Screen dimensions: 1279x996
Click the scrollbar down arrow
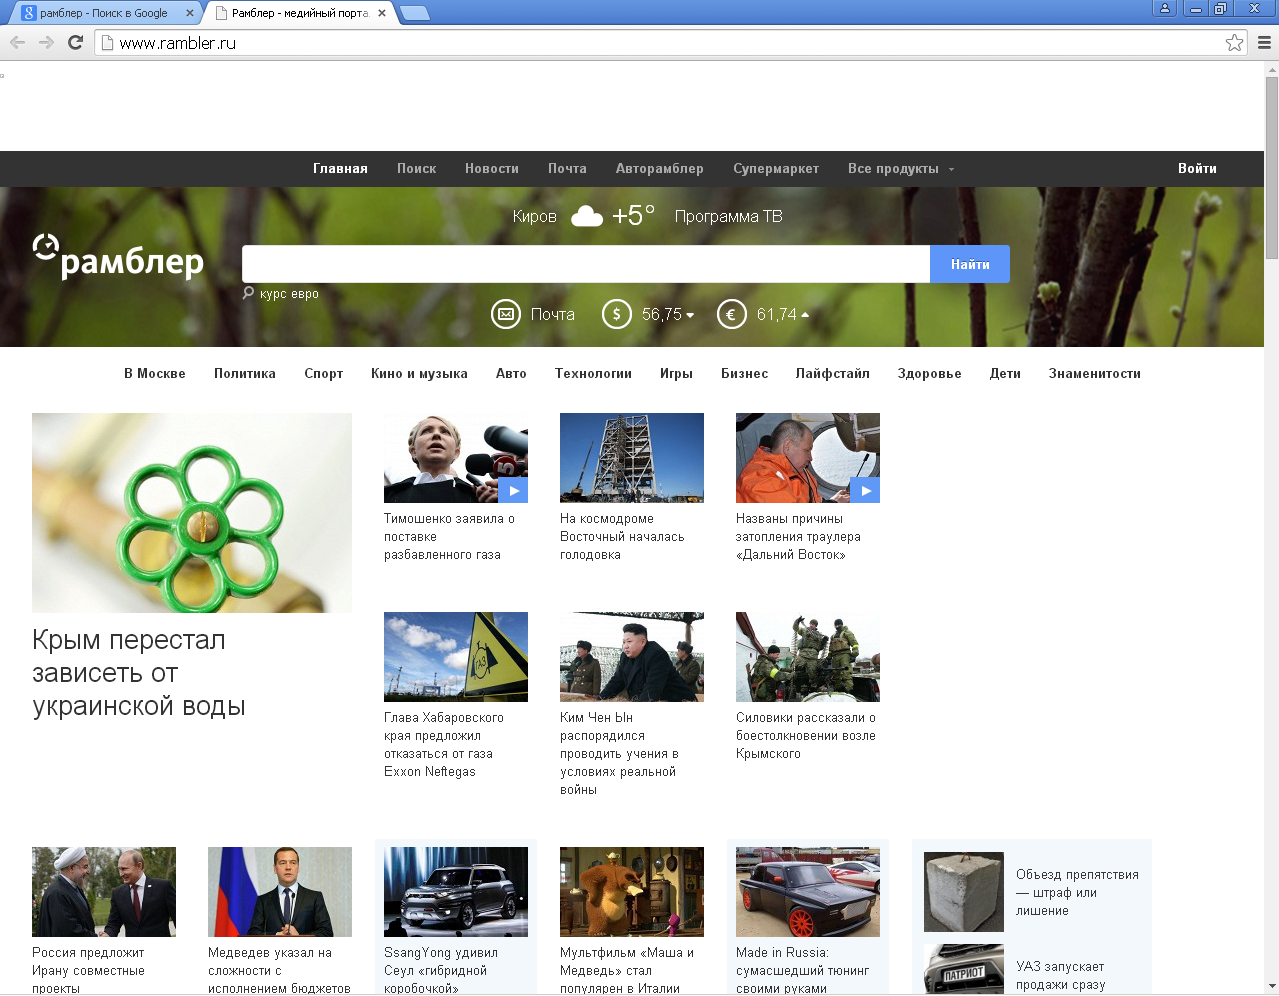1271,987
